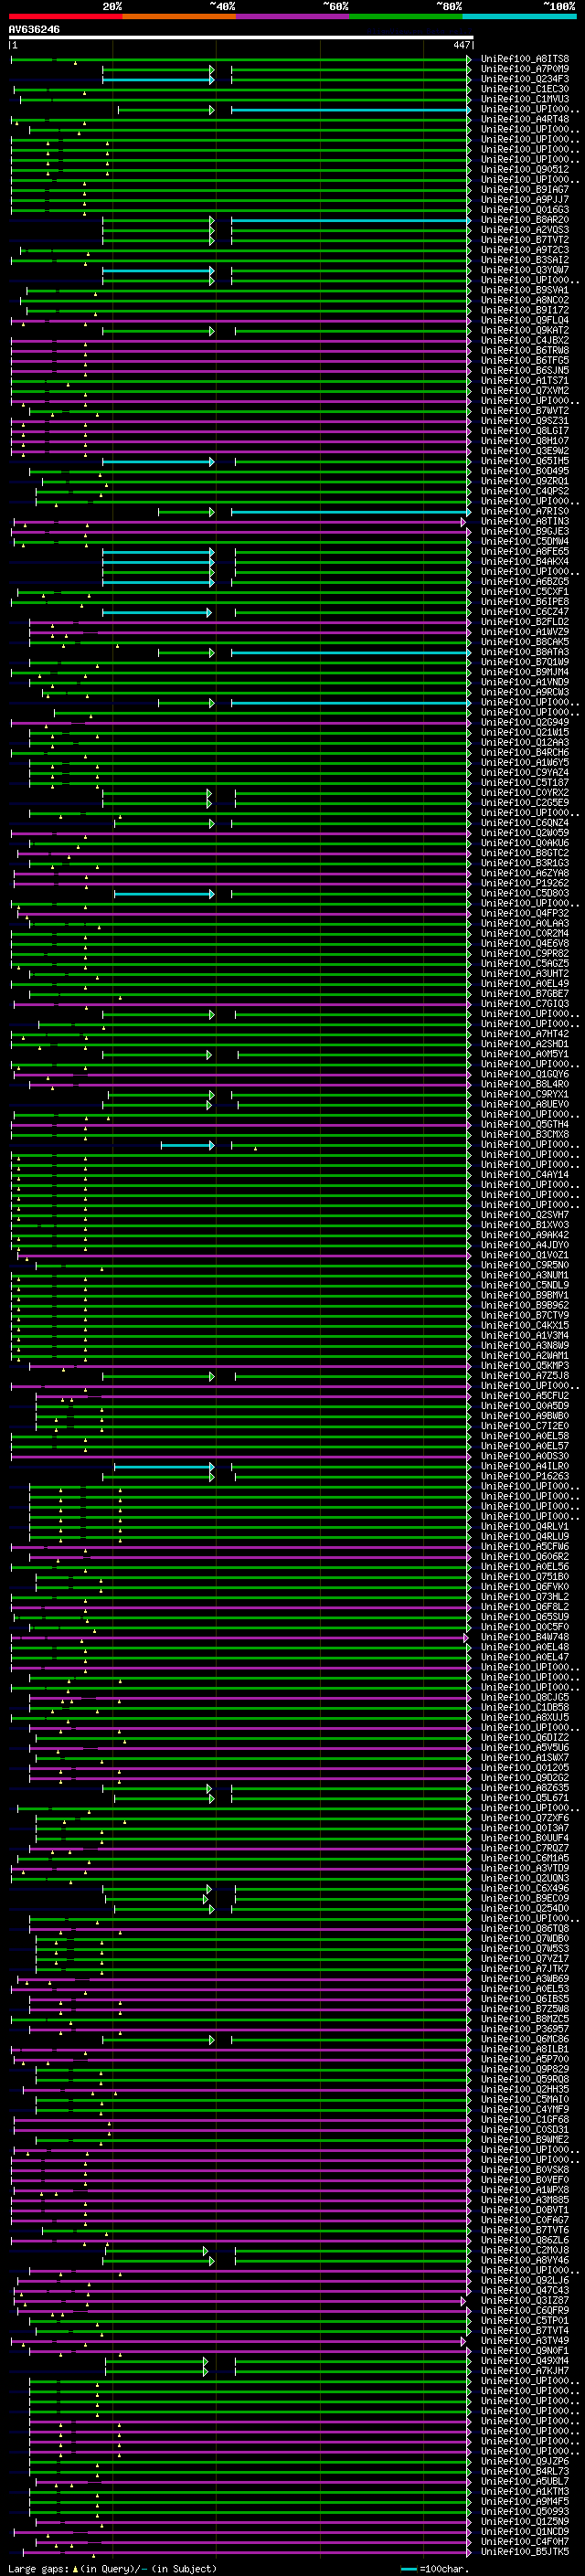The image size is (585, 2576).
Task: Click the query end position 447
Action: click(461, 45)
